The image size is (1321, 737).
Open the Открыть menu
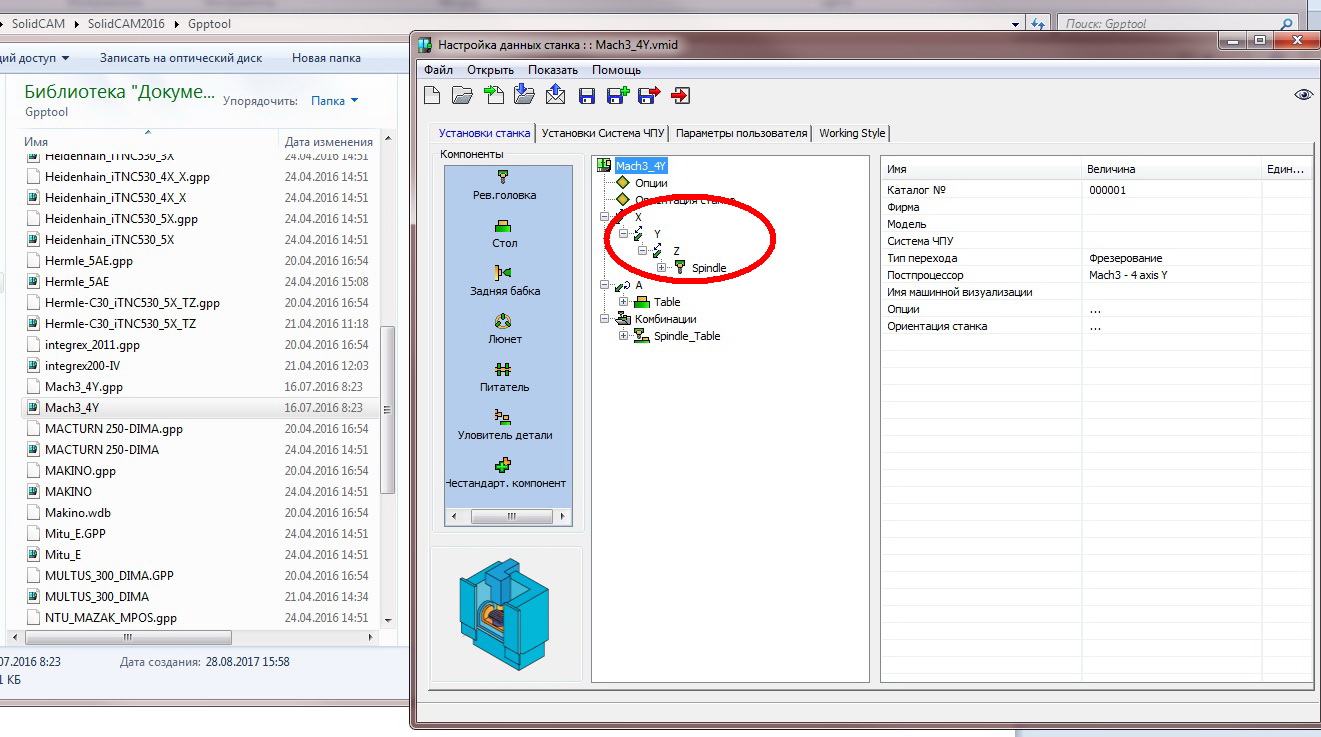point(490,70)
